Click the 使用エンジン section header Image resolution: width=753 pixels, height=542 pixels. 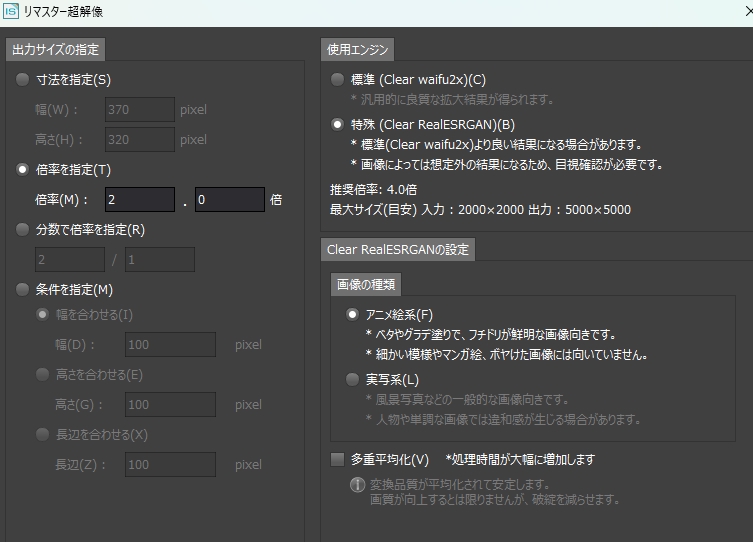pyautogui.click(x=357, y=49)
